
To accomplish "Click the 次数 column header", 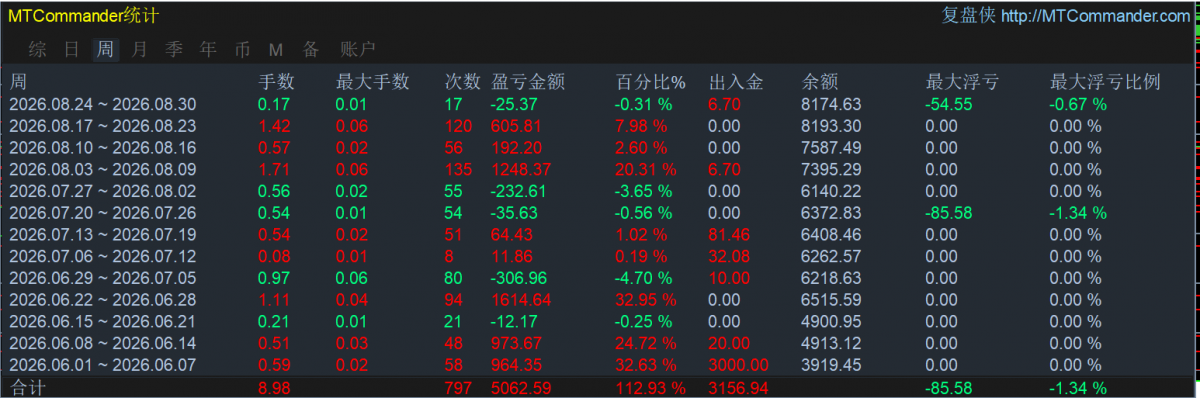I will tap(463, 82).
